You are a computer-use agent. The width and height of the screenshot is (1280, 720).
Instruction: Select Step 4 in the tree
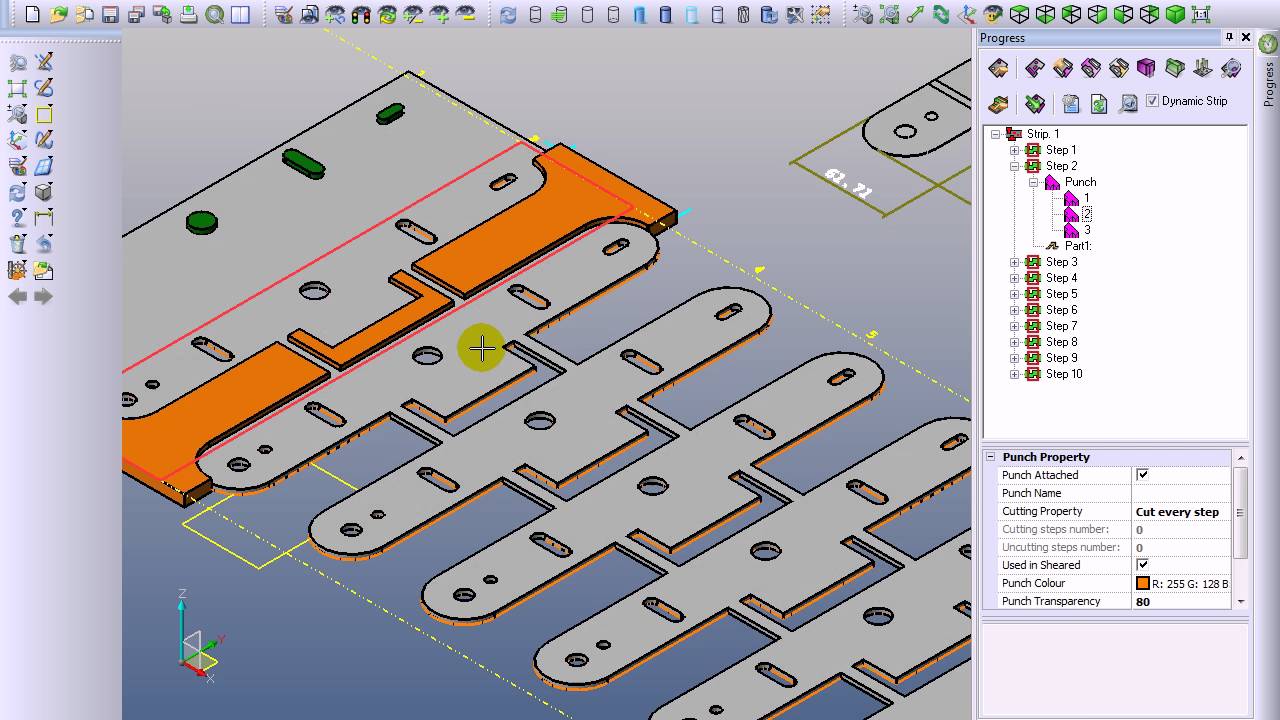(1061, 278)
